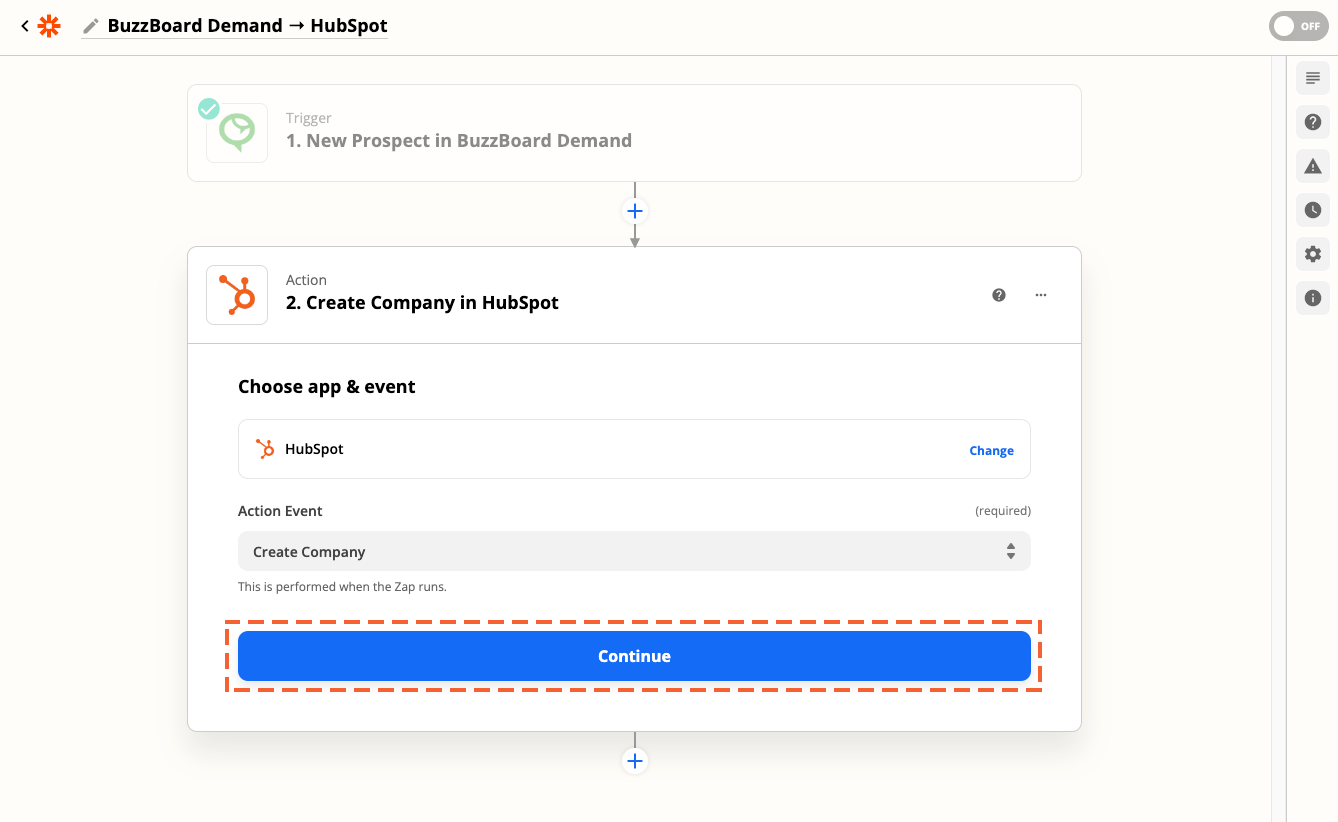Open the Zapier logo home icon

point(49,27)
